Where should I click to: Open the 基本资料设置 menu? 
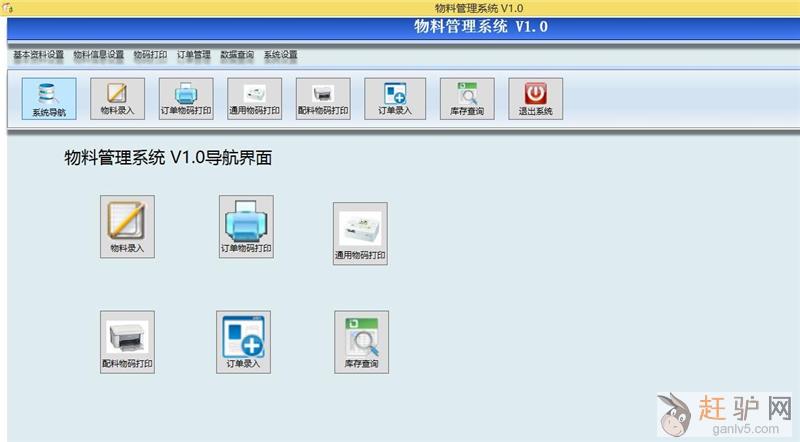tap(38, 55)
